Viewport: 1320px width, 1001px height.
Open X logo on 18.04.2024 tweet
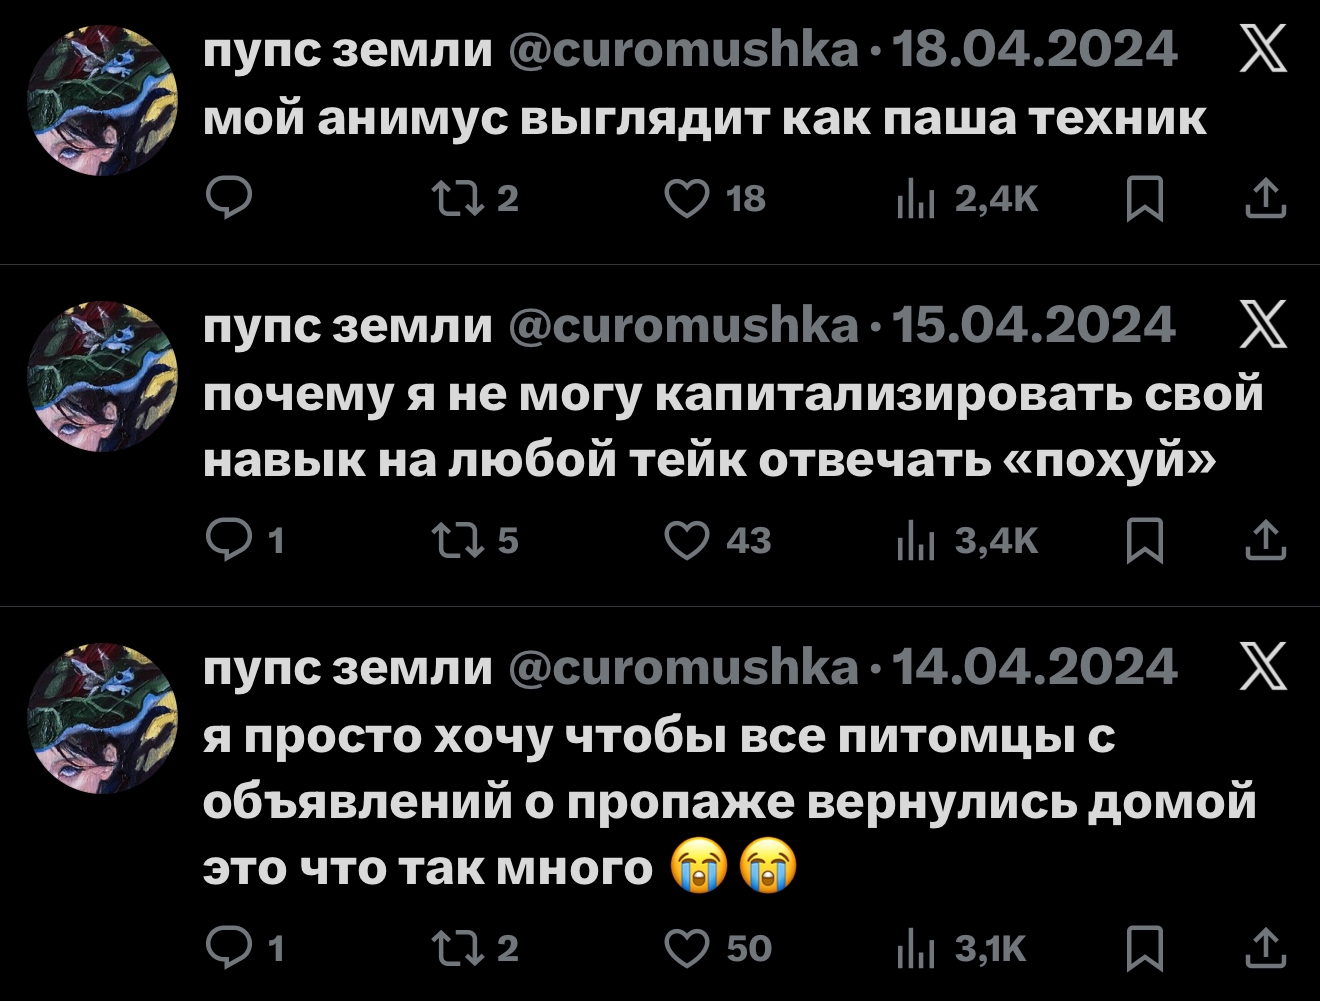(x=1263, y=49)
